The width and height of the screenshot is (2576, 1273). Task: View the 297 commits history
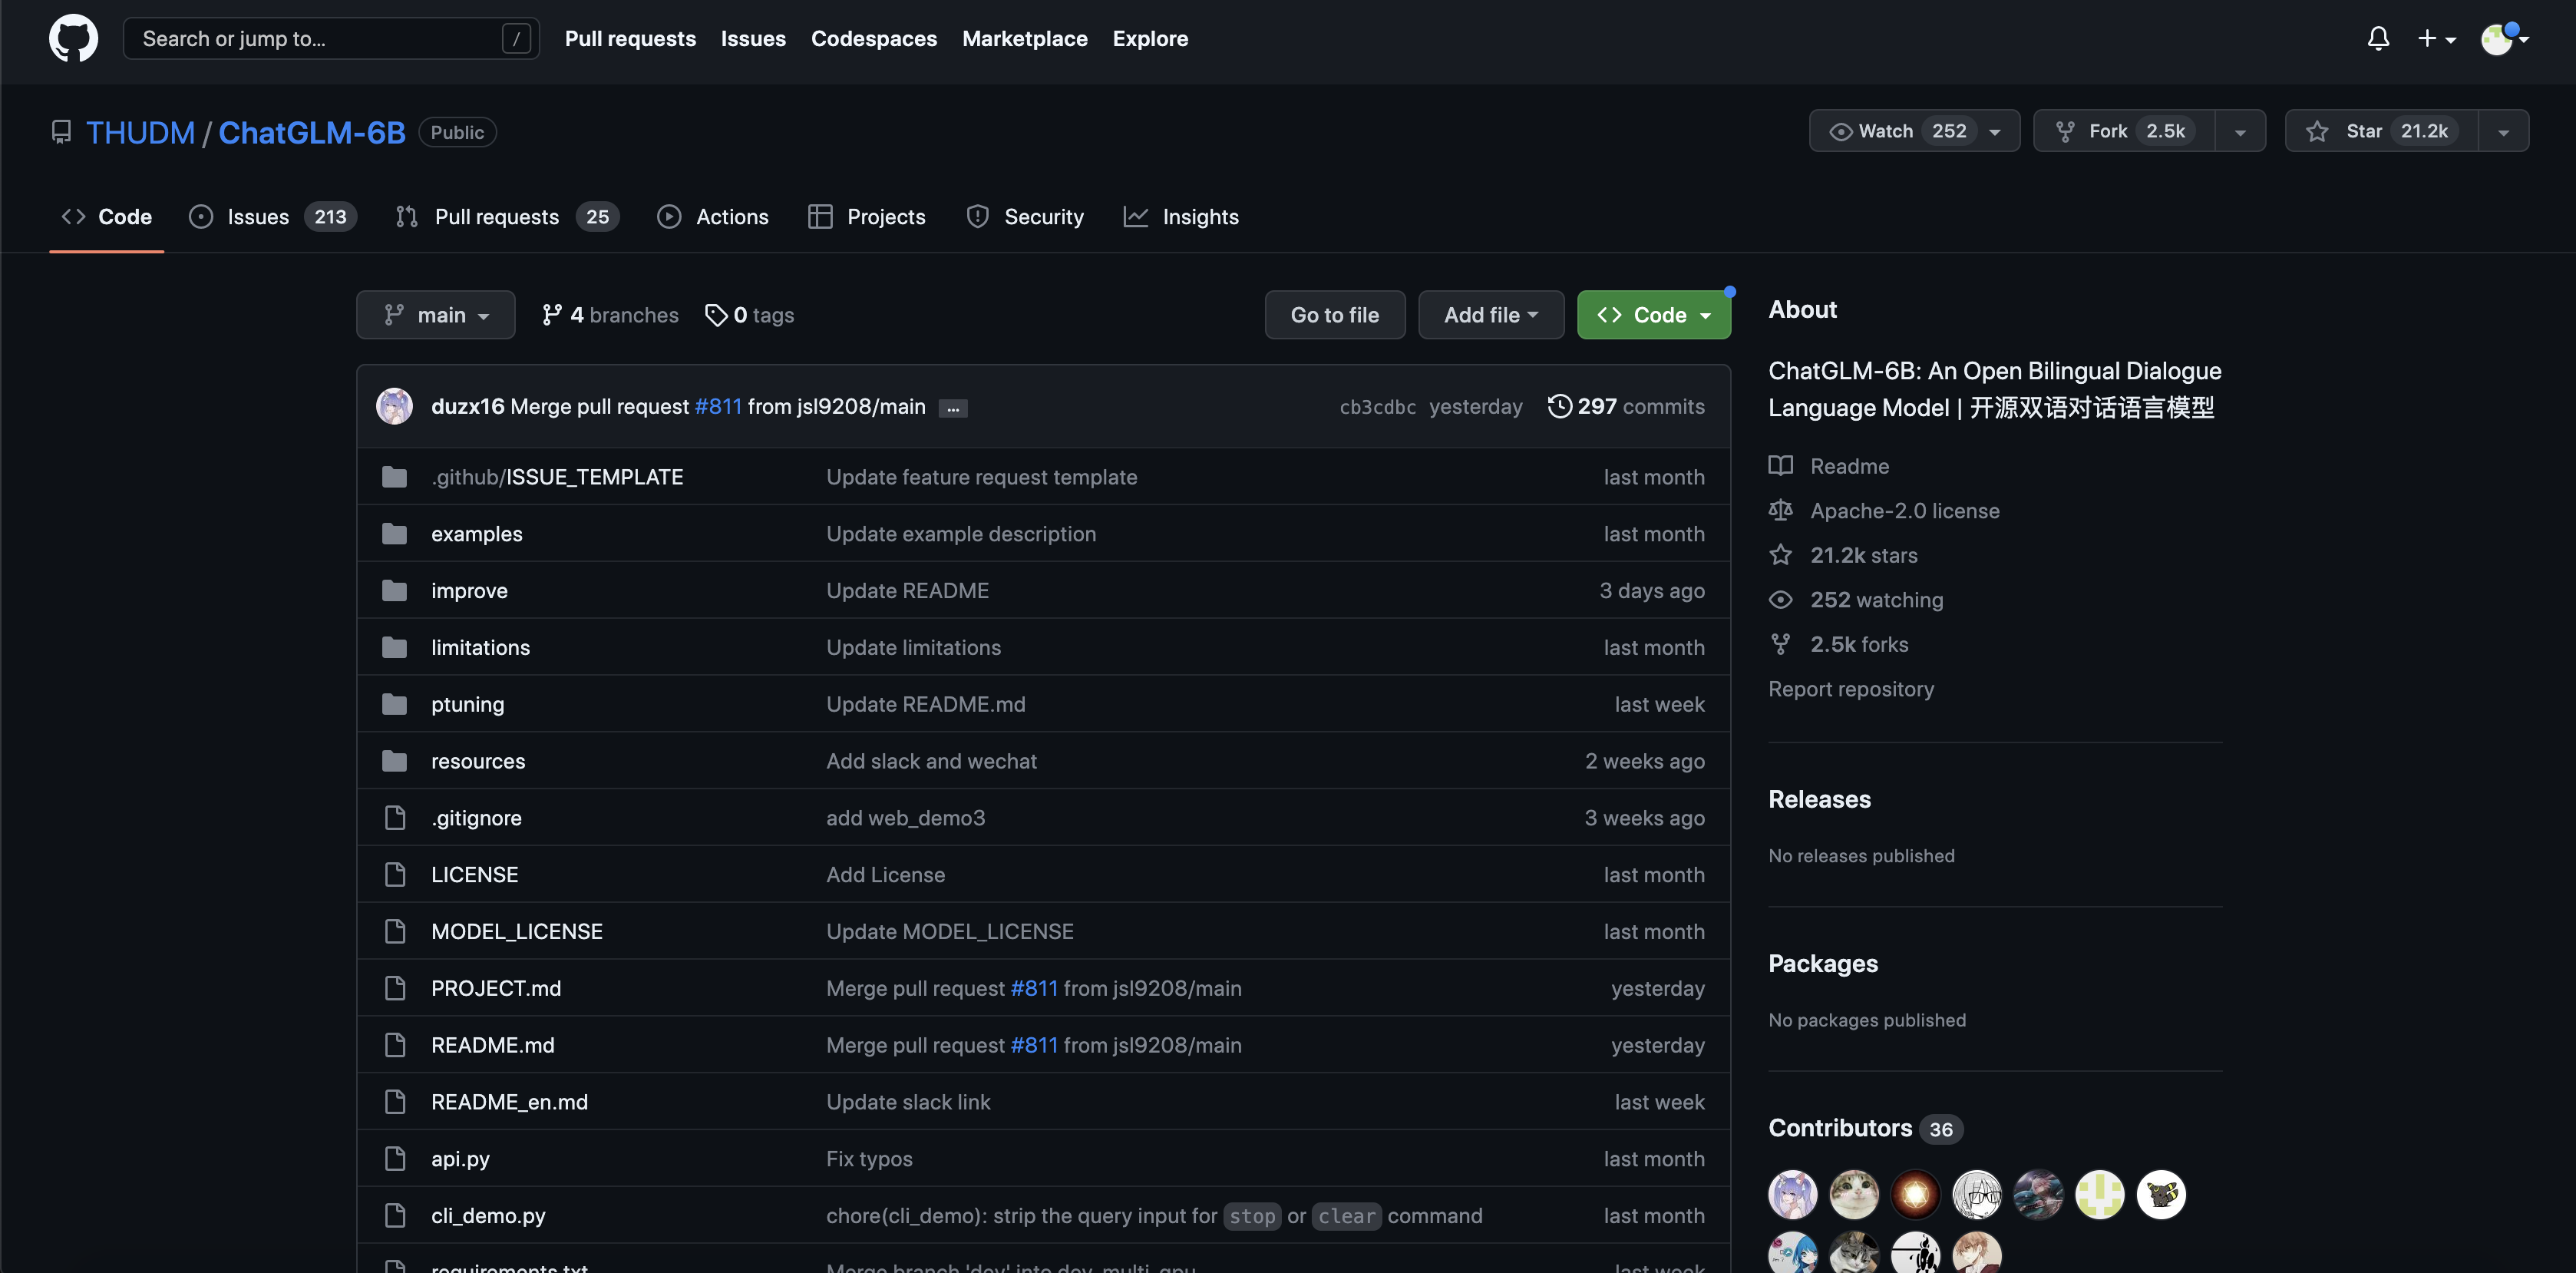point(1626,406)
